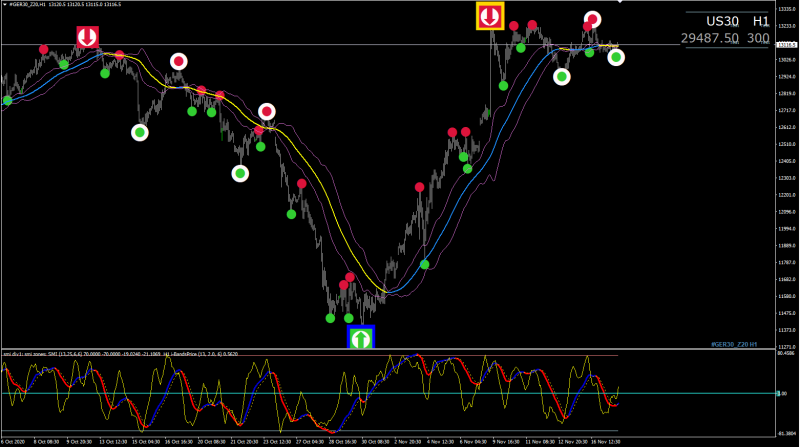Select the US30 symbol label

722,21
